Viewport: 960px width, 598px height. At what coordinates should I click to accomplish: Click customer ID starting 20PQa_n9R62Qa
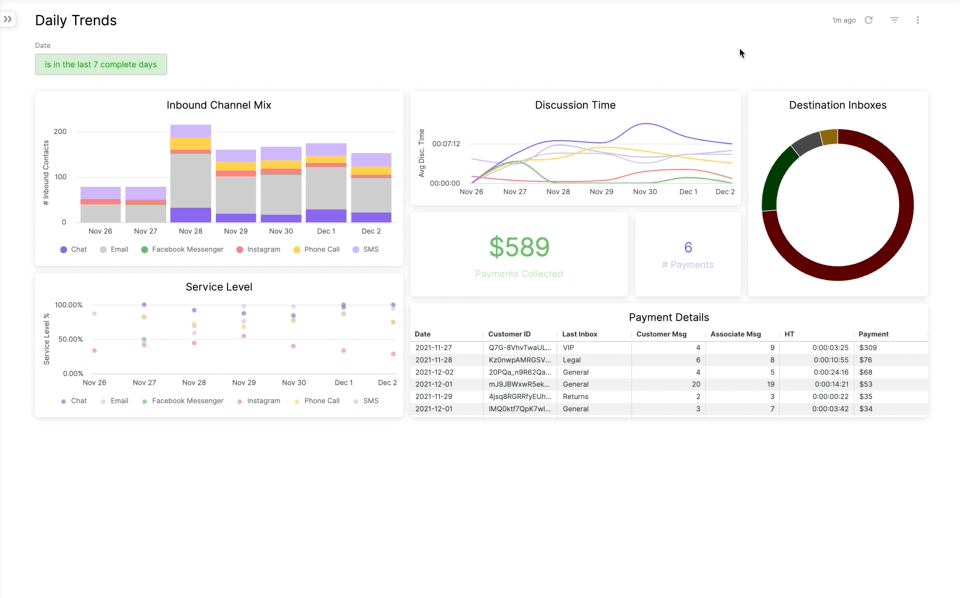point(520,372)
